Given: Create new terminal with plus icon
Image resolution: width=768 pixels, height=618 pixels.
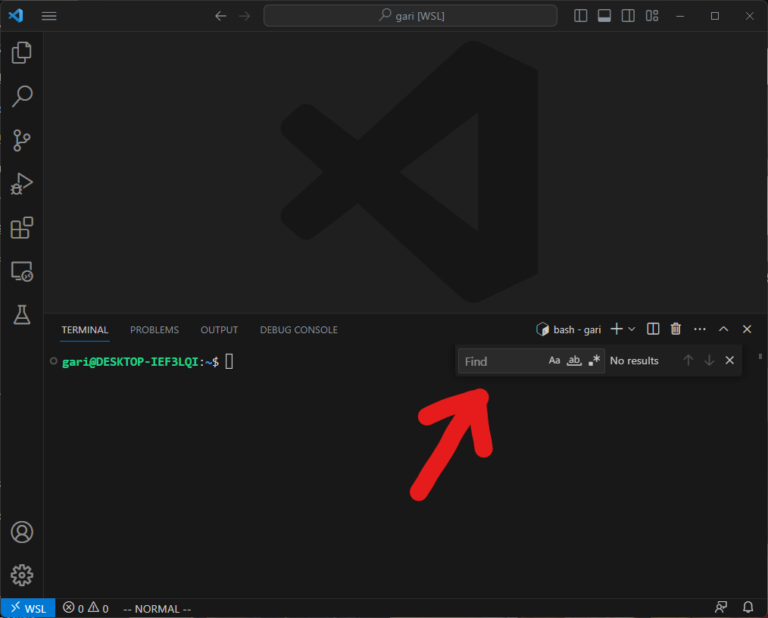Looking at the screenshot, I should click(x=617, y=329).
